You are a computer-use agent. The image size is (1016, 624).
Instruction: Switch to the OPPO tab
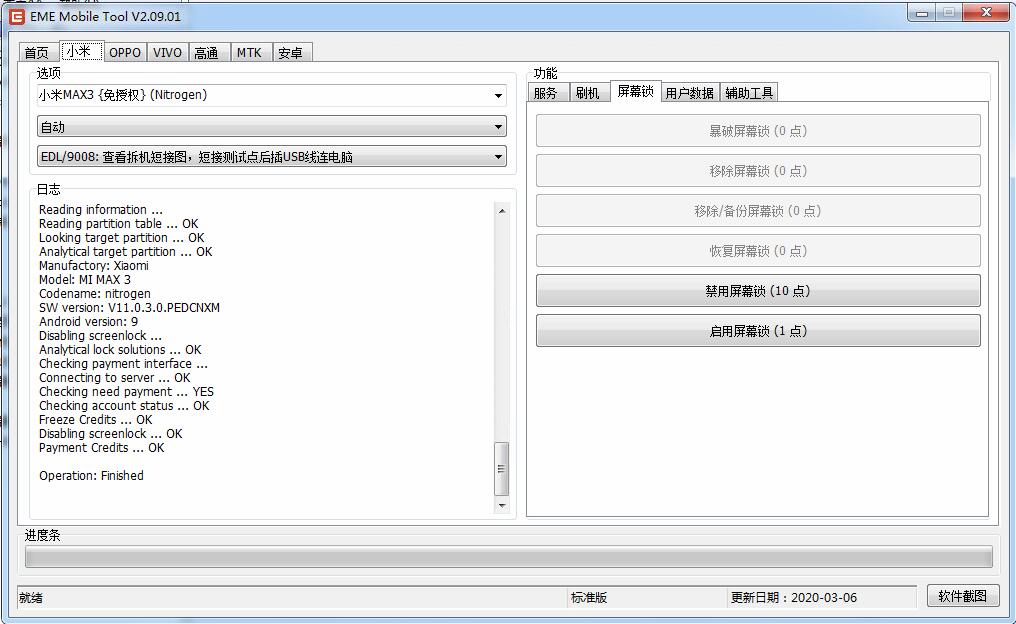pos(125,52)
